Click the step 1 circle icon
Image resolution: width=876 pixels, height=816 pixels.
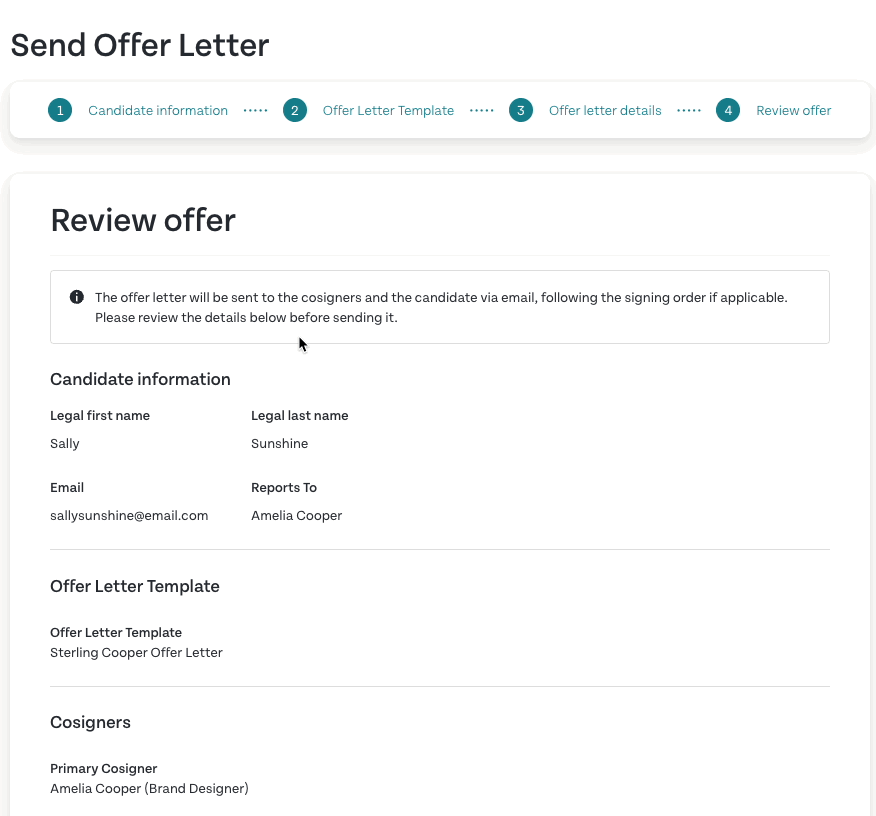(60, 110)
